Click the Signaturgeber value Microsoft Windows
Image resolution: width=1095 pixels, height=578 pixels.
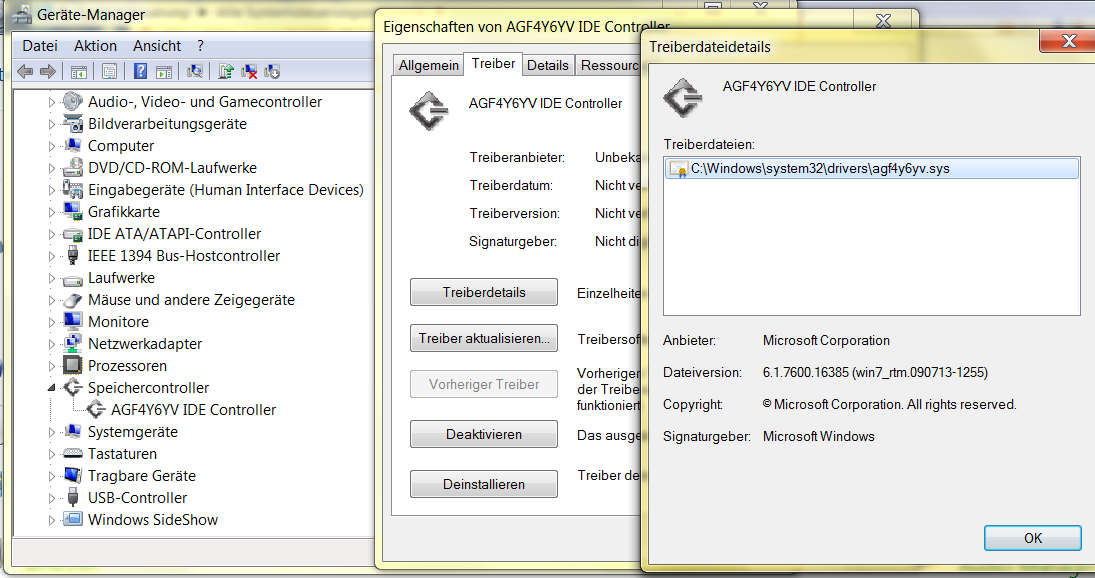[818, 436]
